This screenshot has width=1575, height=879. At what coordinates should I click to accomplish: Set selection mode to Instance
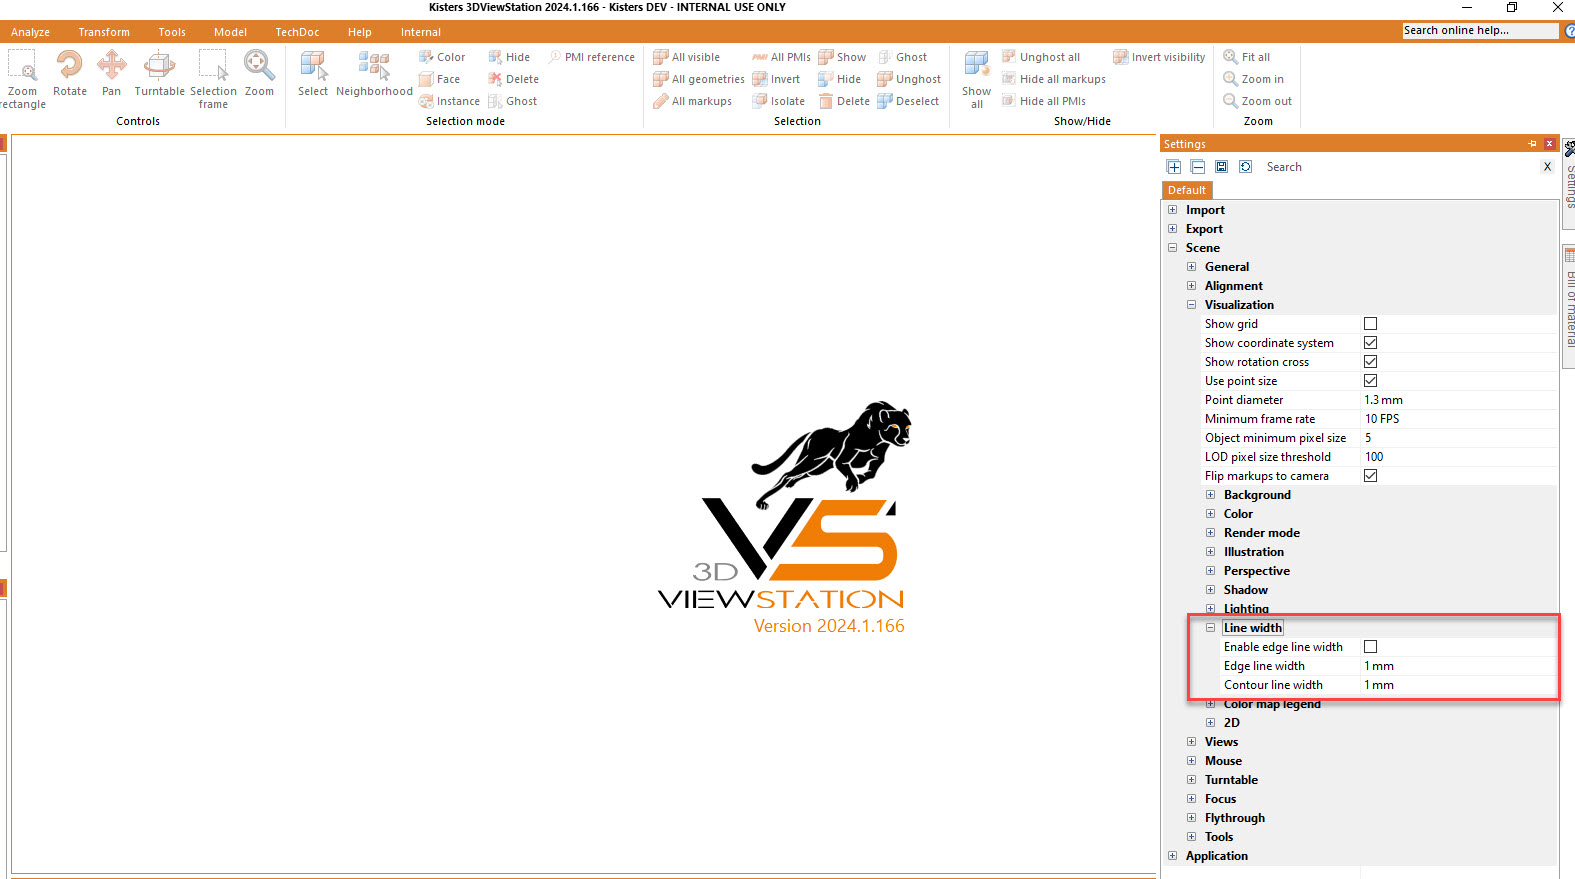(449, 101)
